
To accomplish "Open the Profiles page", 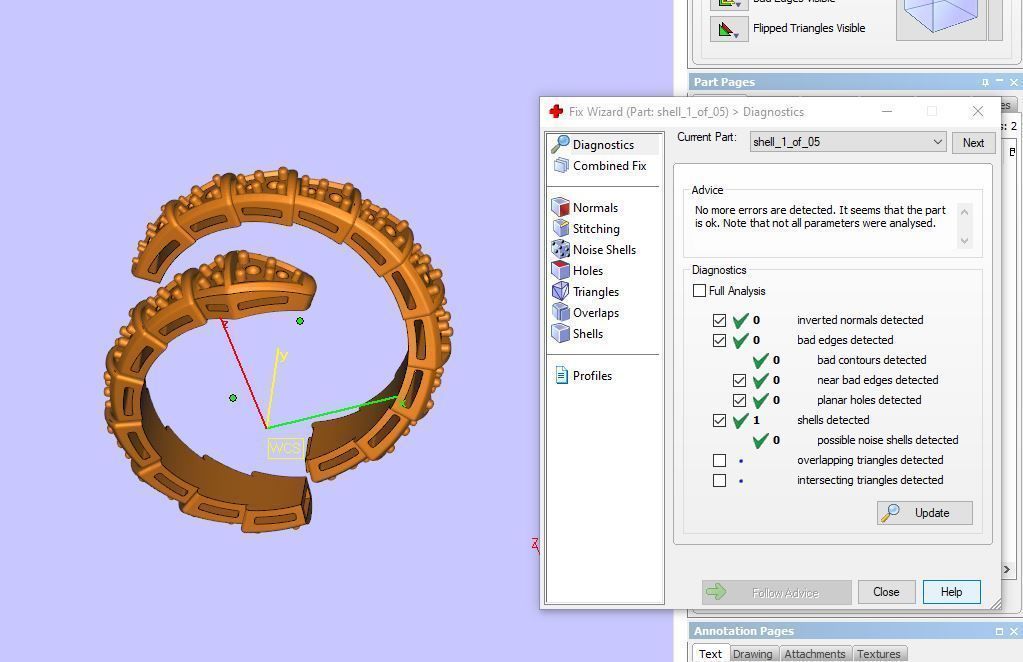I will click(583, 375).
